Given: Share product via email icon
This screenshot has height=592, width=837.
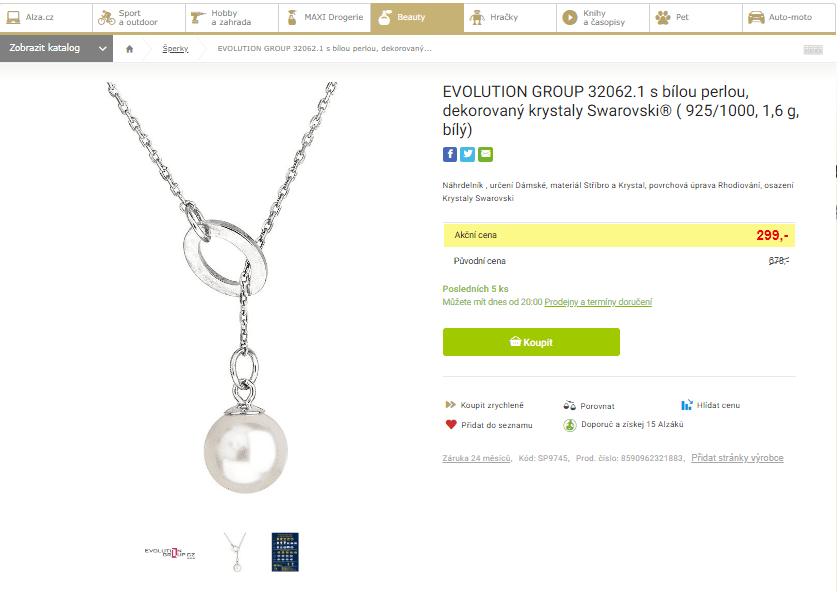Looking at the screenshot, I should (x=485, y=154).
